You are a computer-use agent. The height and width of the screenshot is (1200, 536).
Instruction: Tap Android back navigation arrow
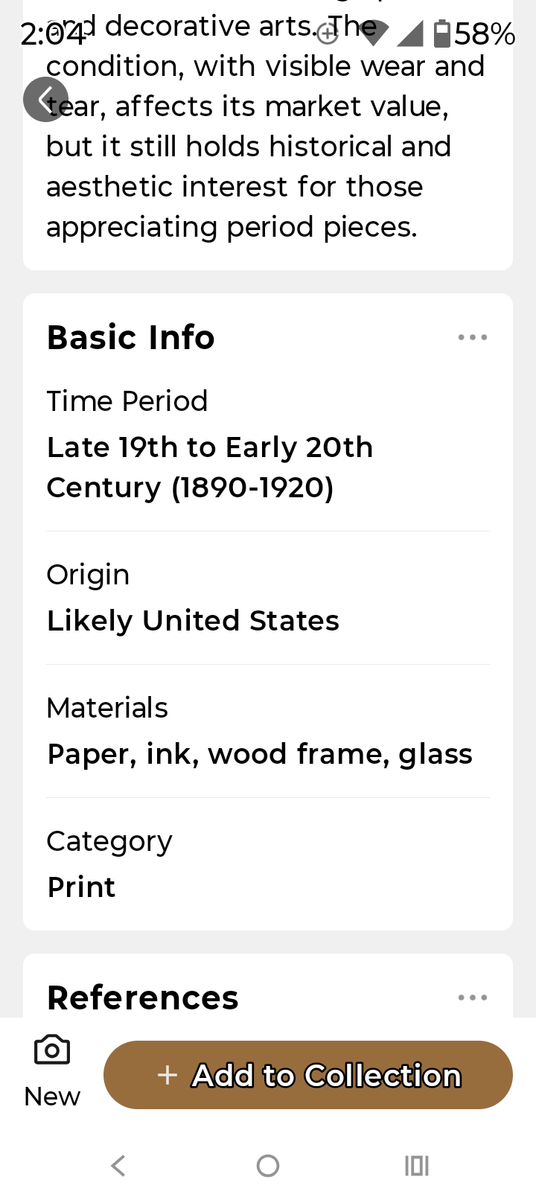tap(118, 1165)
